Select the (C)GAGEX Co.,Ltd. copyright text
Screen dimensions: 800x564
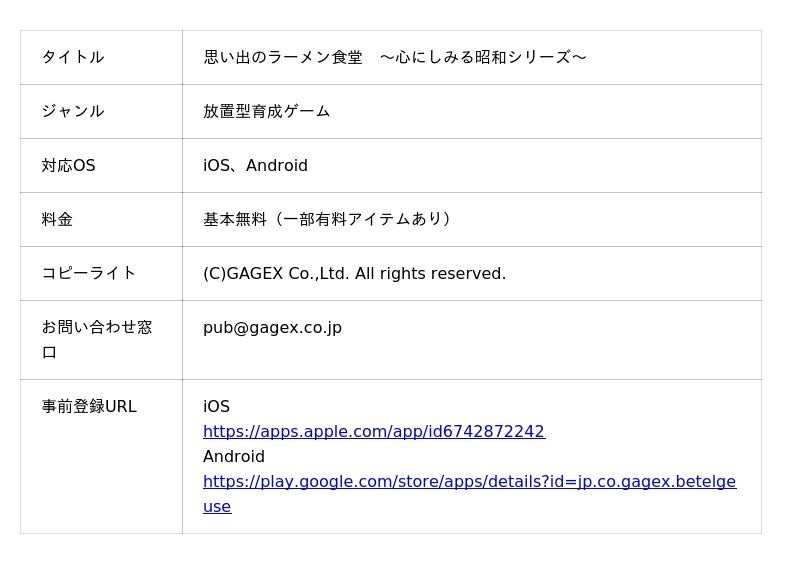(x=276, y=274)
